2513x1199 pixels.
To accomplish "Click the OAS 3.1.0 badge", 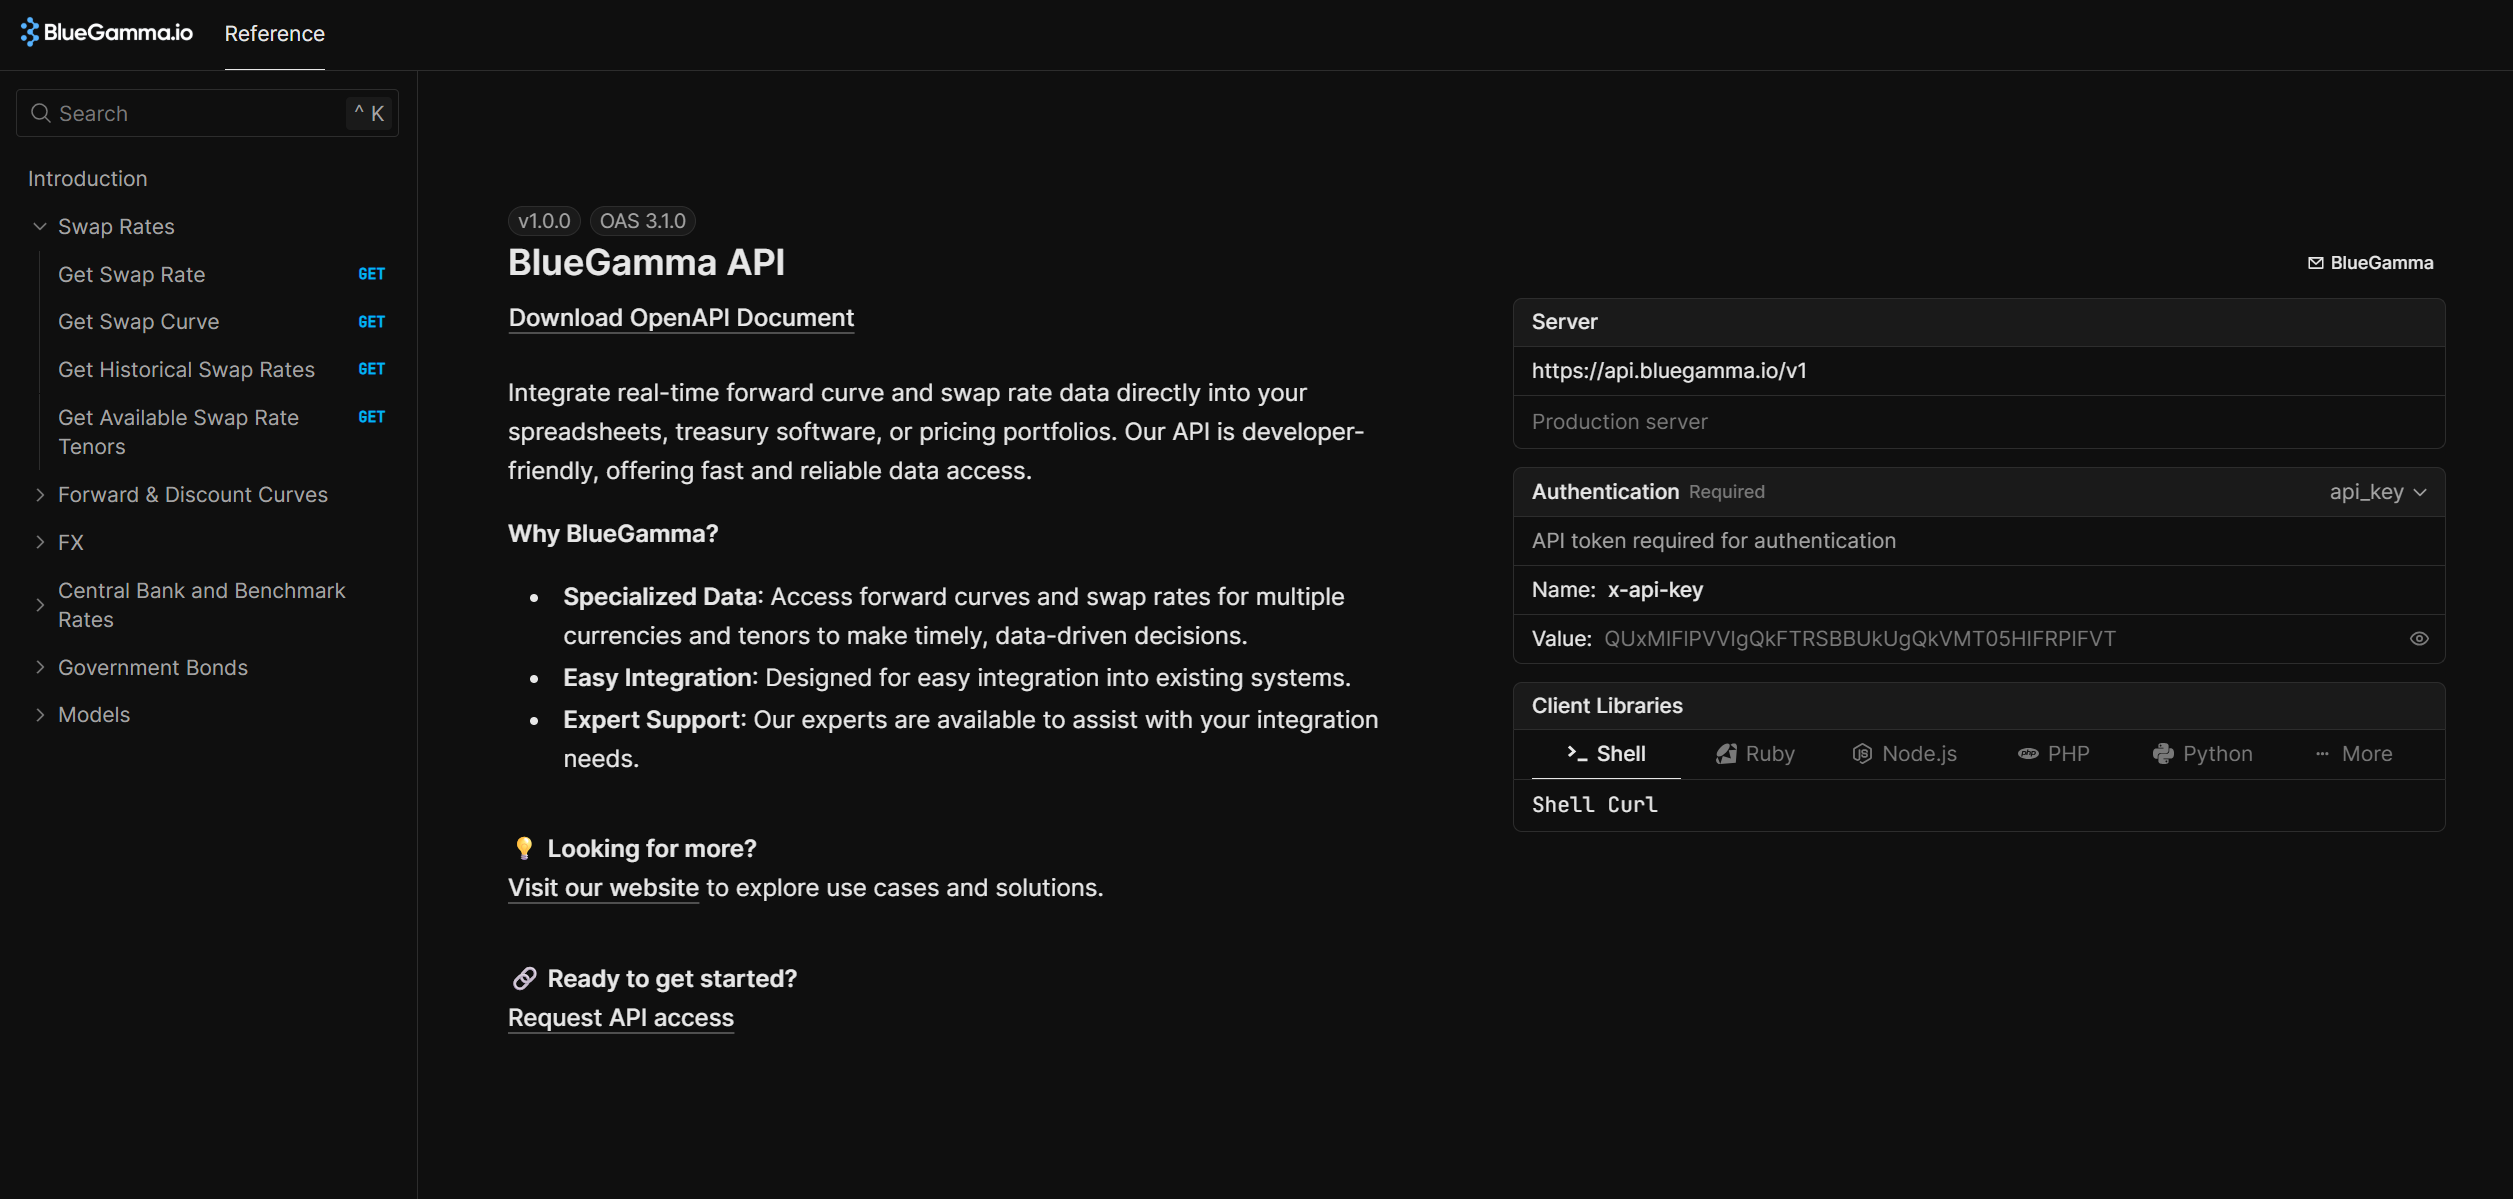I will [x=643, y=221].
